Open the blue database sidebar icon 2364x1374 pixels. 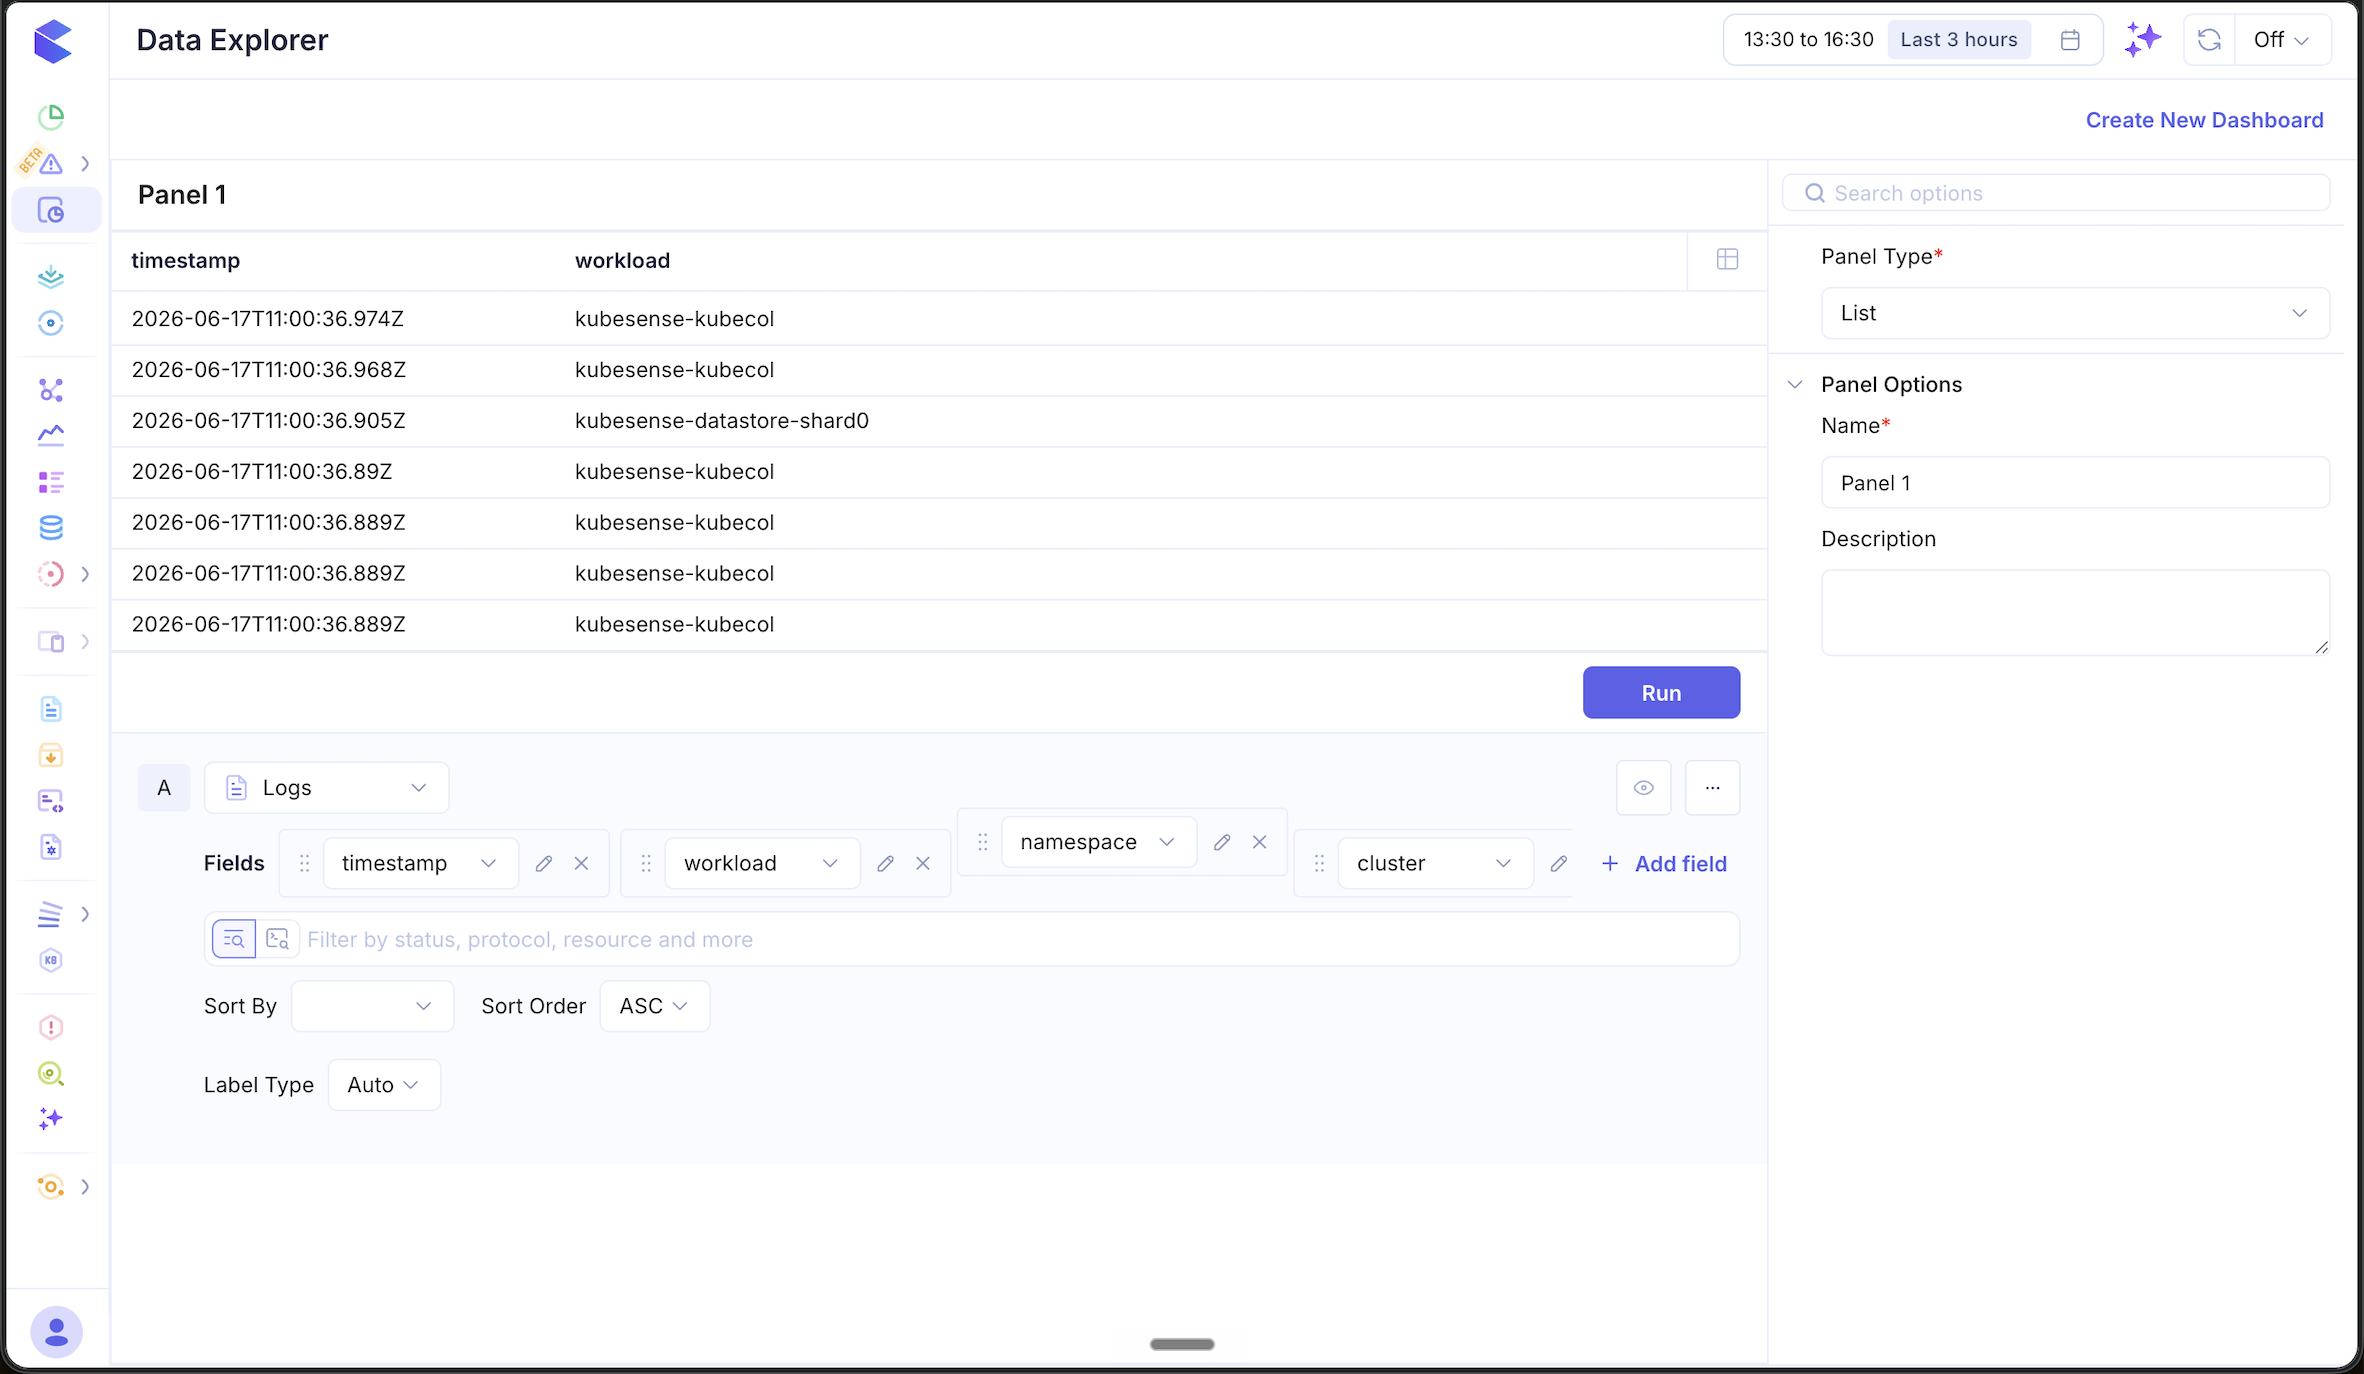point(51,527)
